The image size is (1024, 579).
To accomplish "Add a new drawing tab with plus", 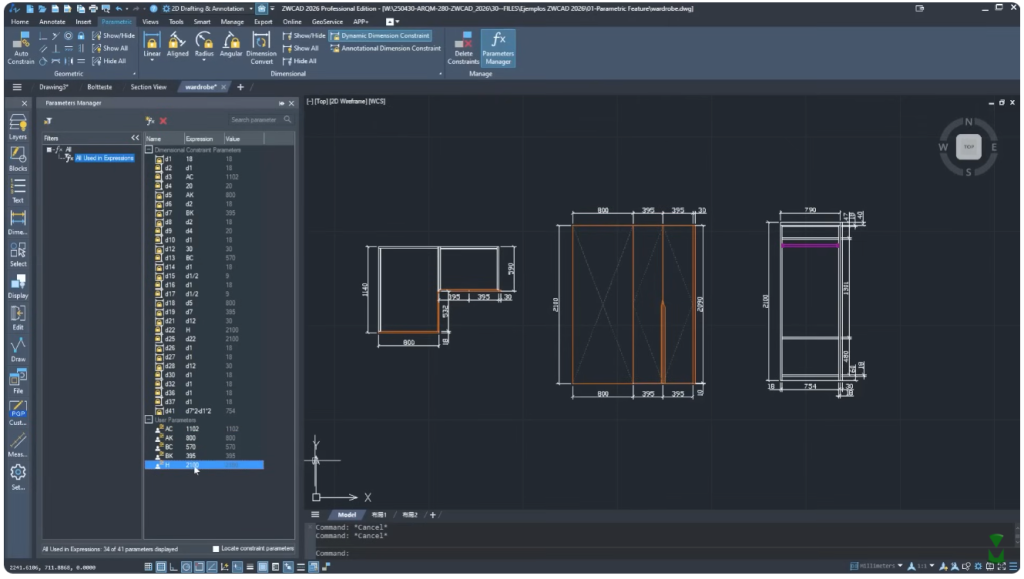I will click(240, 87).
